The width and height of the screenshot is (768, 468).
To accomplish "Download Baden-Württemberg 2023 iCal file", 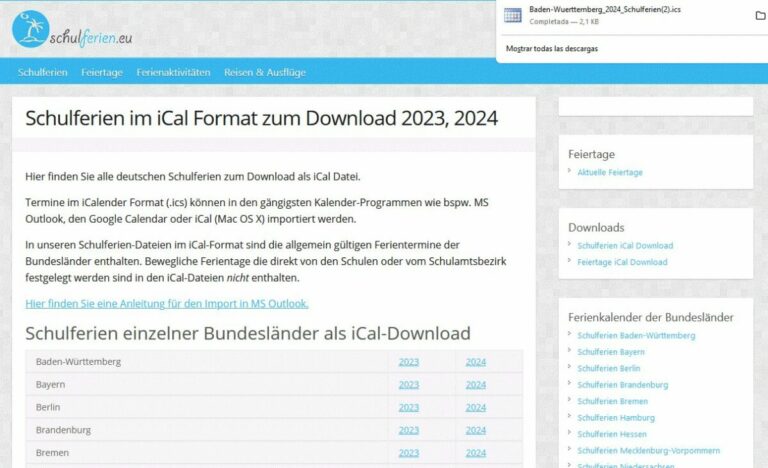I will (x=408, y=362).
